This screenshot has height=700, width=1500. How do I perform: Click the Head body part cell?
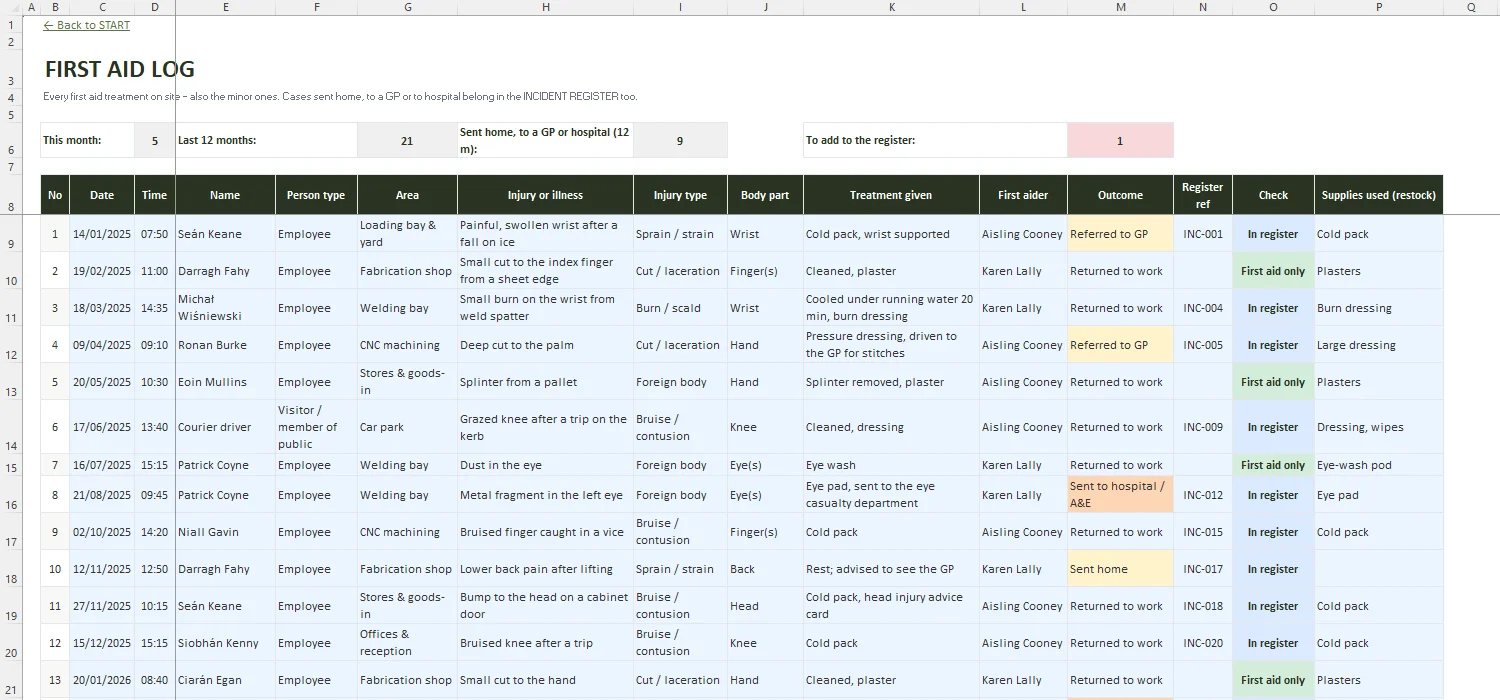click(x=765, y=606)
